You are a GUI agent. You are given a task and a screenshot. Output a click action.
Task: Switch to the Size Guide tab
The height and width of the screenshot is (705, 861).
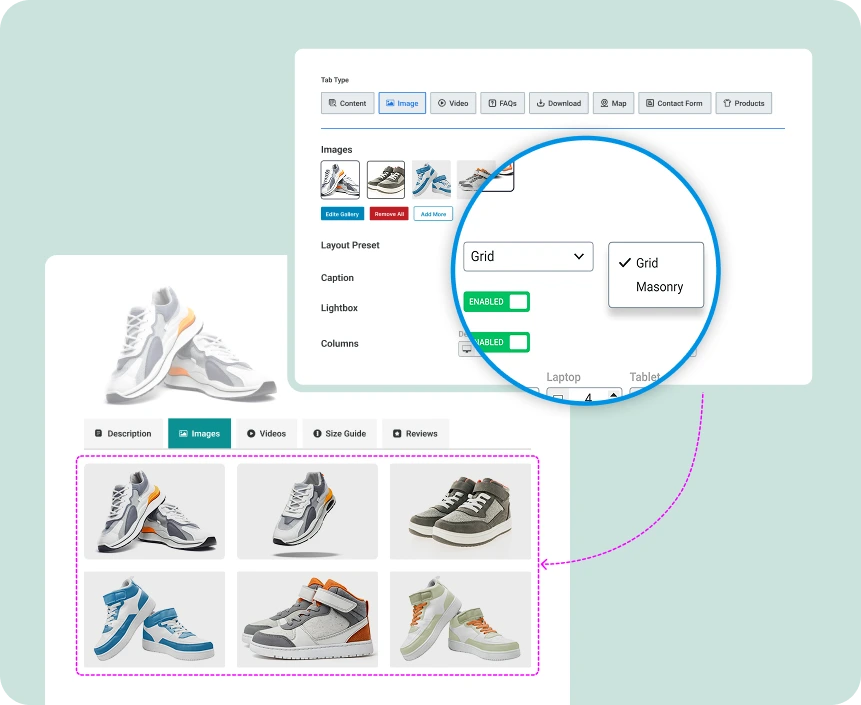[339, 433]
